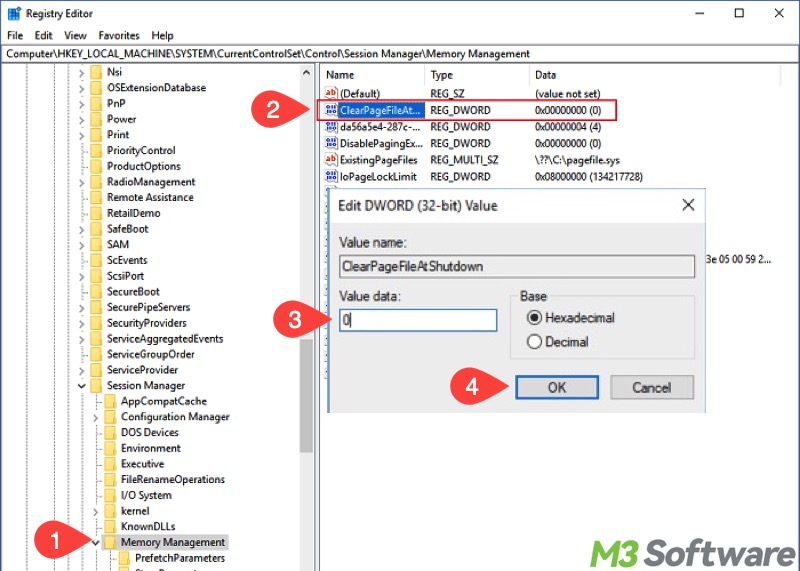Click the Registry Editor title bar icon
The width and height of the screenshot is (800, 571).
pos(14,14)
